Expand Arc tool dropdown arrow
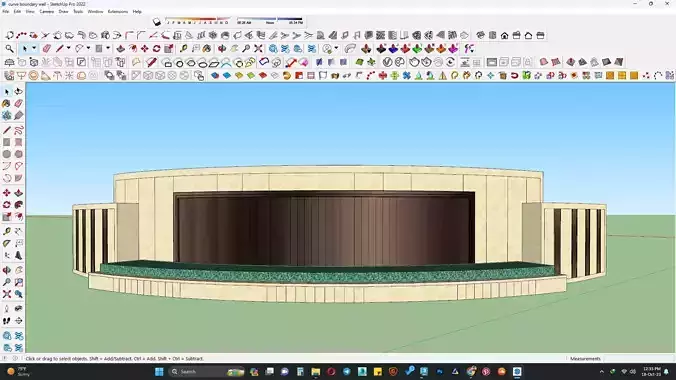Image resolution: width=676 pixels, height=380 pixels. [88, 49]
